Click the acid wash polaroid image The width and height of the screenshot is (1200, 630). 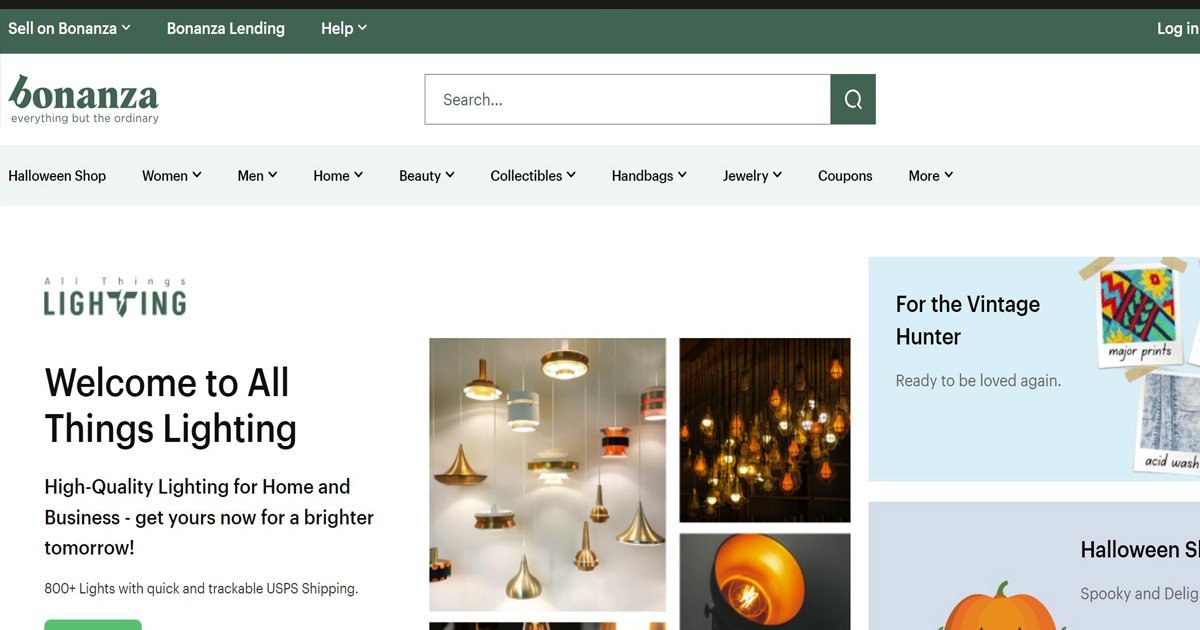(1168, 423)
